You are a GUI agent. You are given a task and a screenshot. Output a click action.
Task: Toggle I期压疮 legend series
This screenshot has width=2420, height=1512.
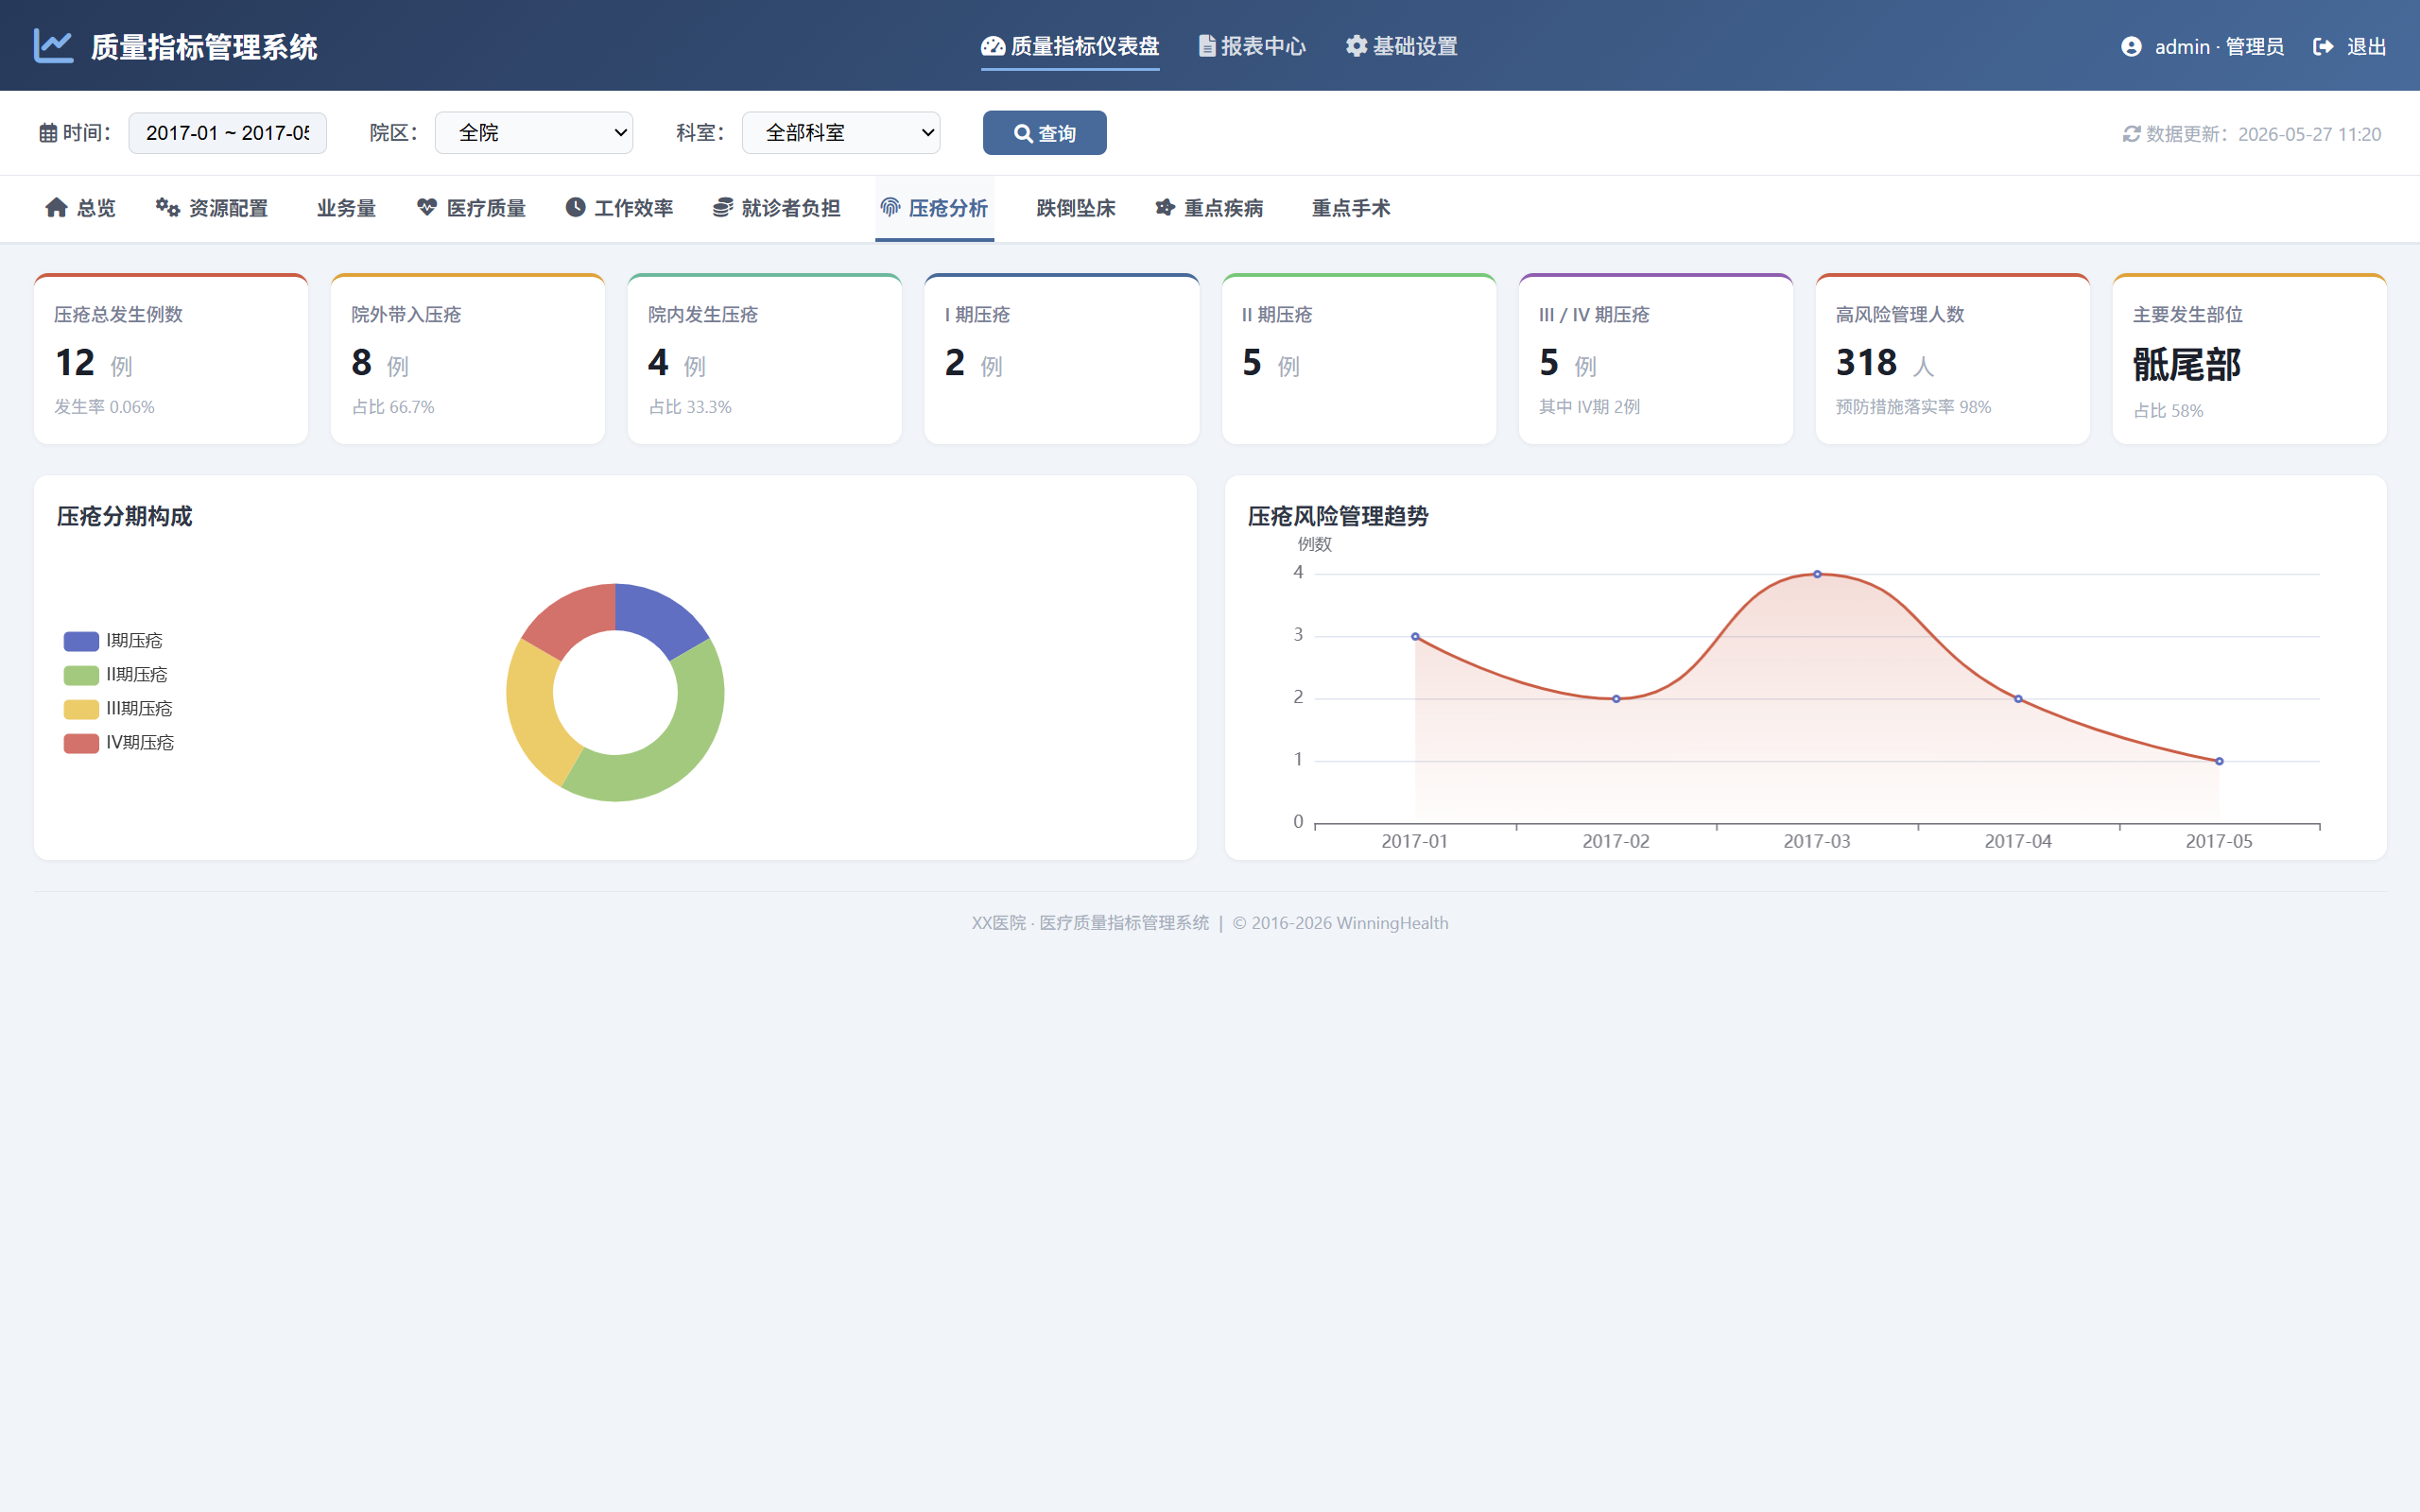coord(113,641)
